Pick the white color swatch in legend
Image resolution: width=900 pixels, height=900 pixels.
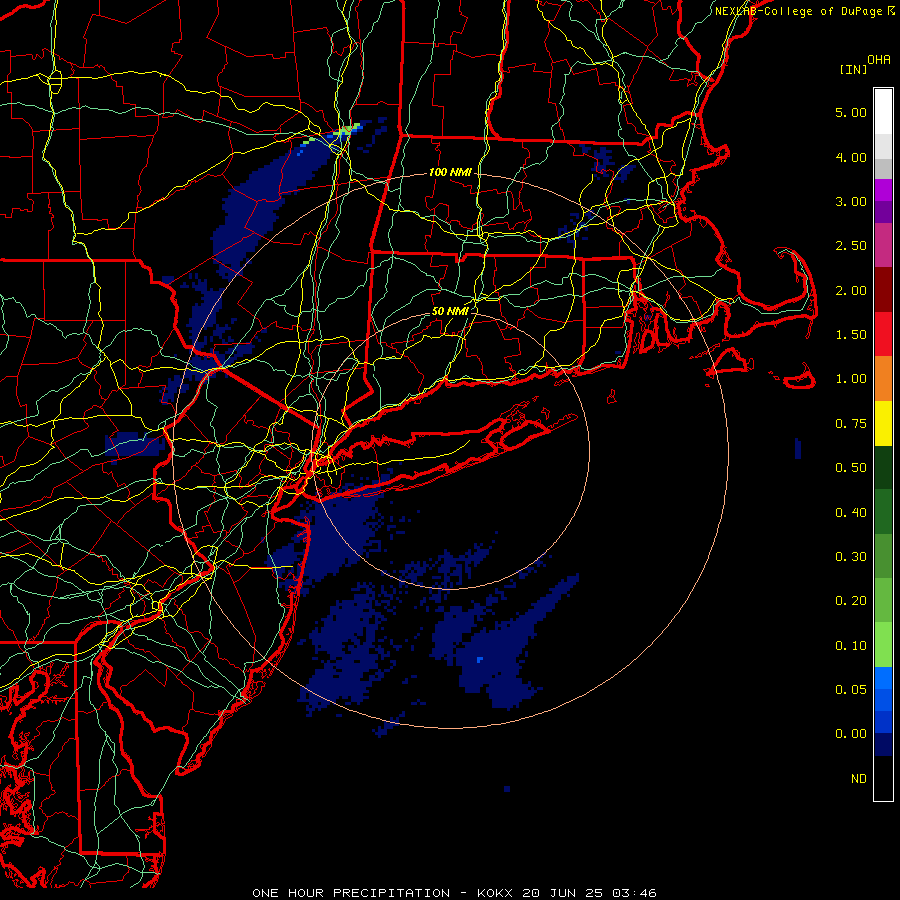[x=883, y=111]
